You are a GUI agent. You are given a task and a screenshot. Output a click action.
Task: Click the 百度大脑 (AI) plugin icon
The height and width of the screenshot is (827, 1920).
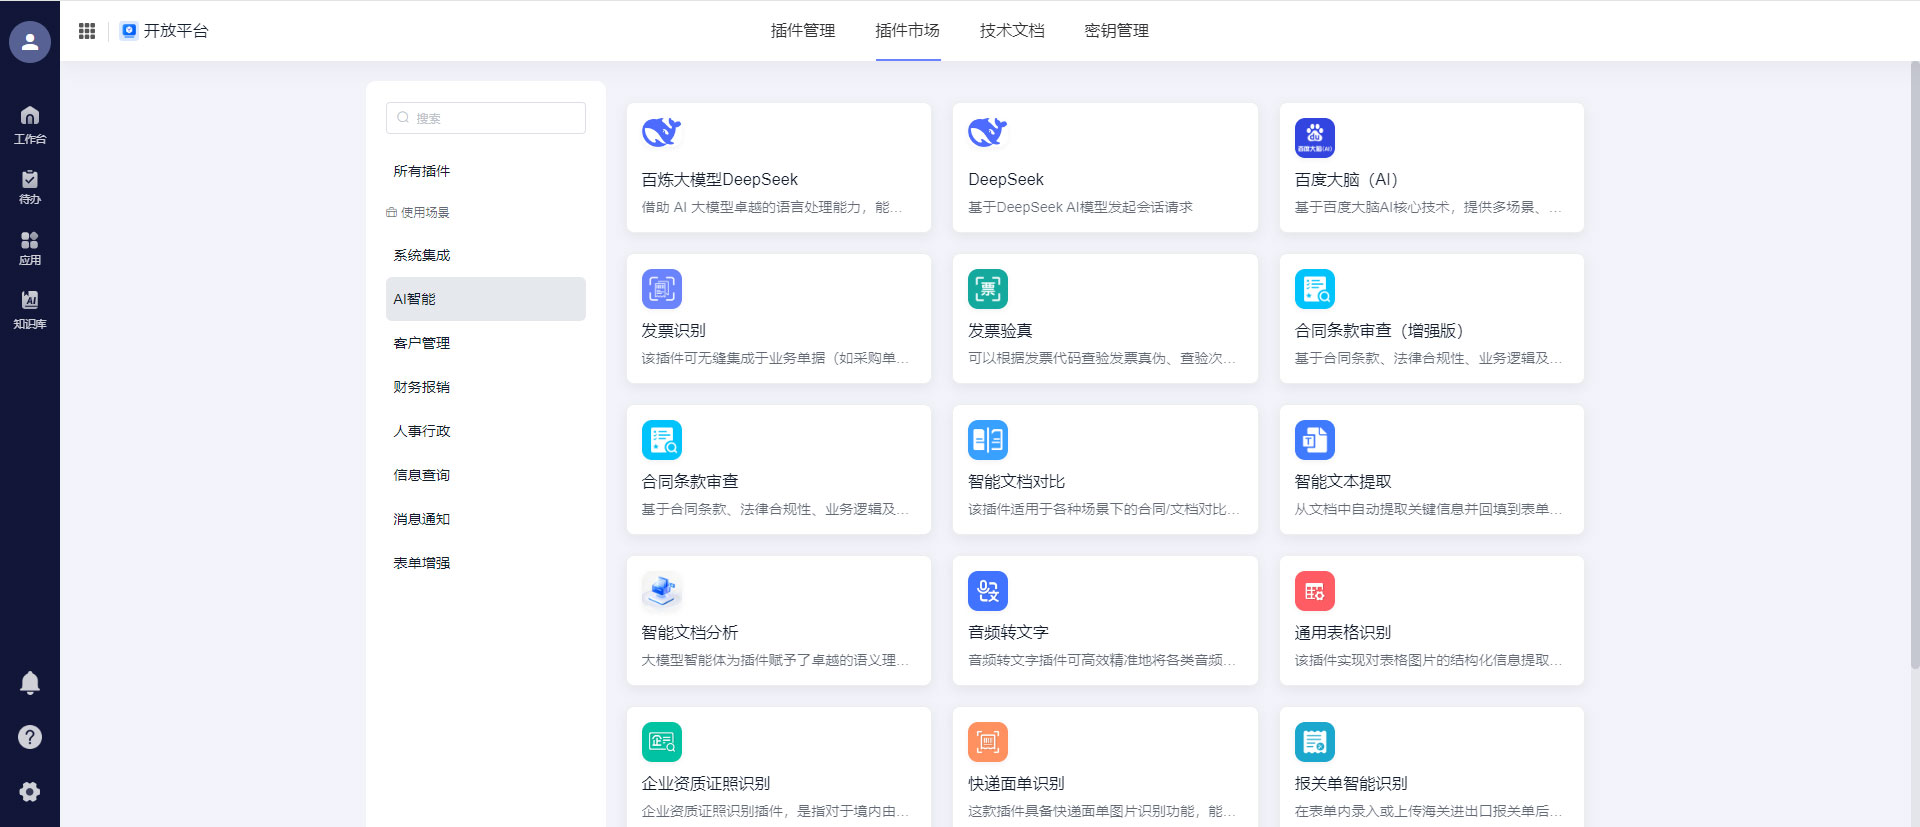point(1314,138)
